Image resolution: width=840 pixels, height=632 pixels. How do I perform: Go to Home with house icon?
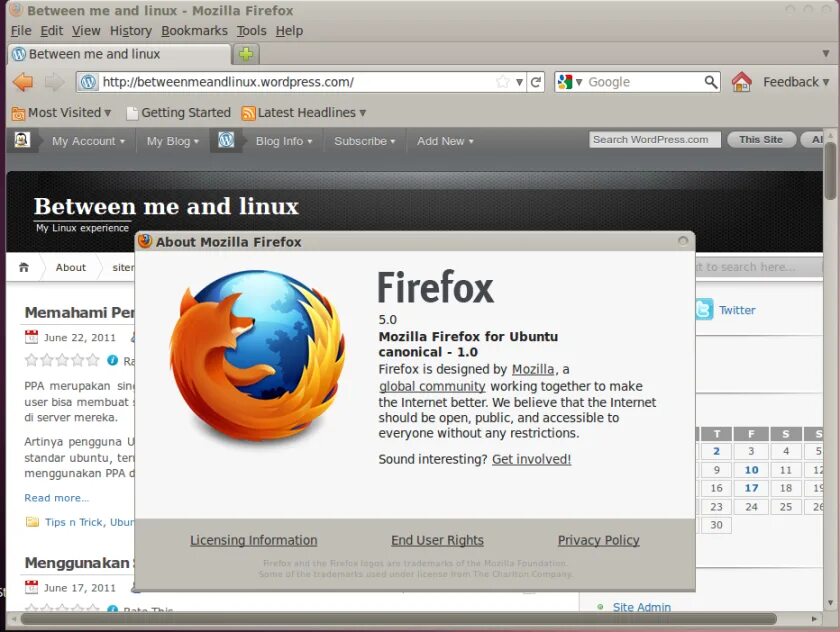pyautogui.click(x=741, y=82)
